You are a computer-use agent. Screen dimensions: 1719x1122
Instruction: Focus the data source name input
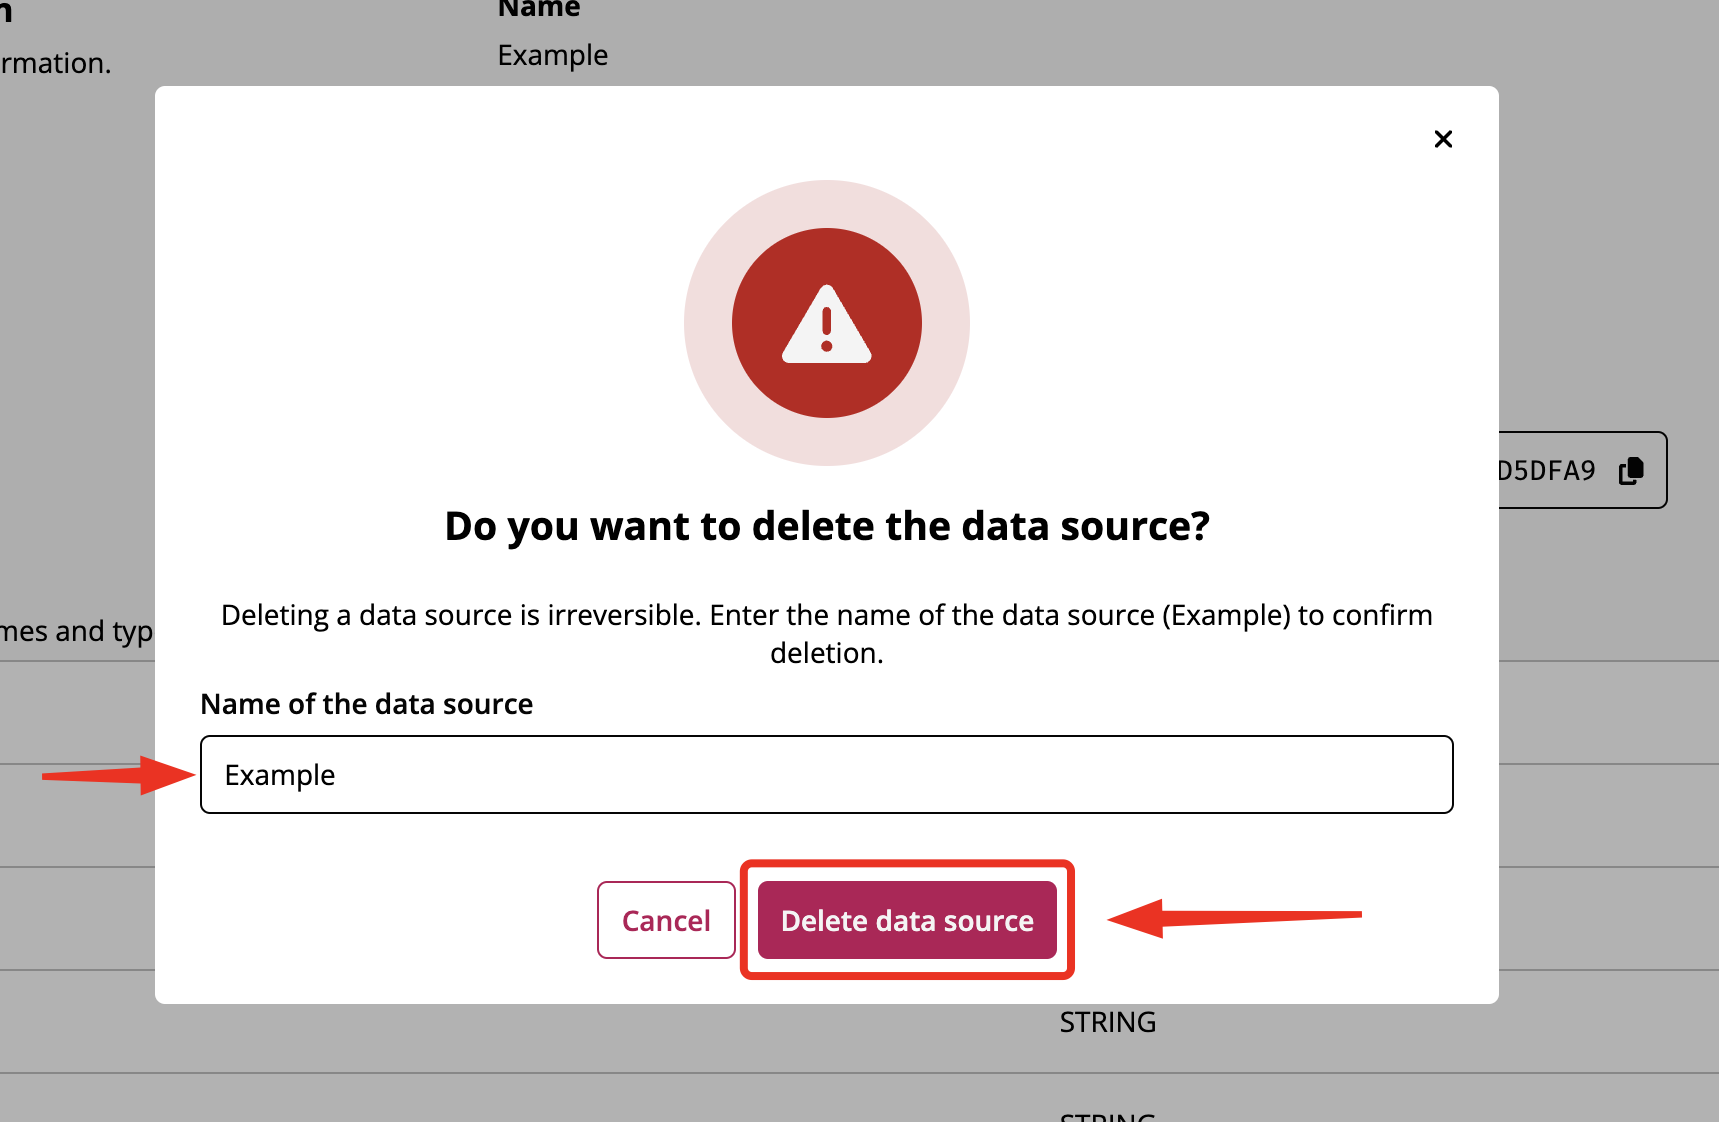(827, 775)
